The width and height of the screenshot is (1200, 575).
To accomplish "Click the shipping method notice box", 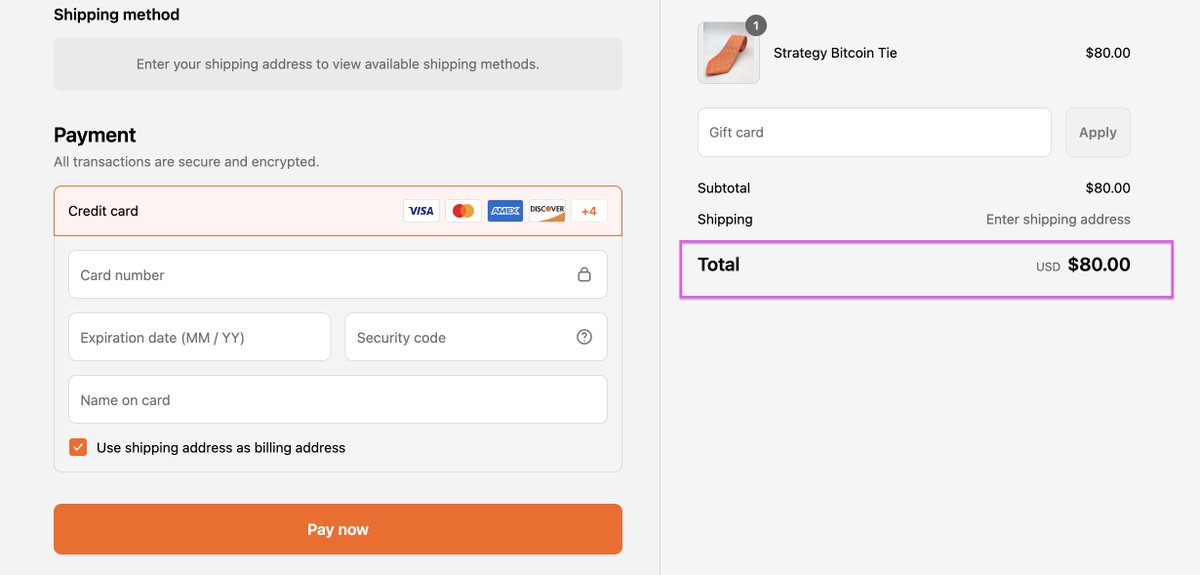I will point(337,64).
